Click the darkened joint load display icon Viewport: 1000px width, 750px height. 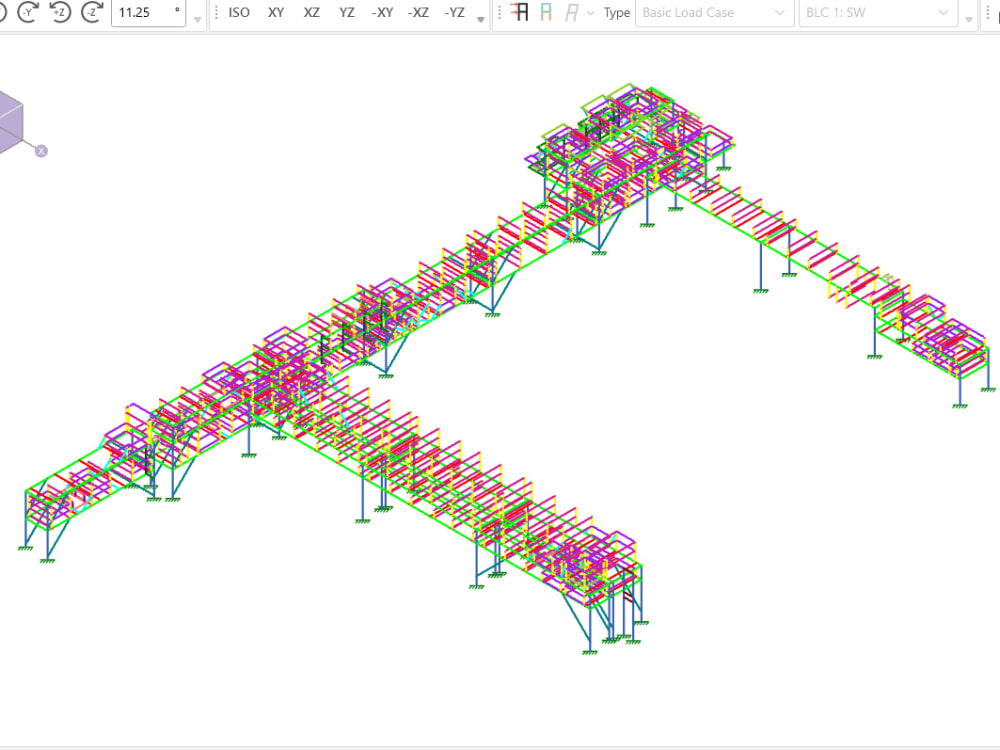[x=518, y=12]
